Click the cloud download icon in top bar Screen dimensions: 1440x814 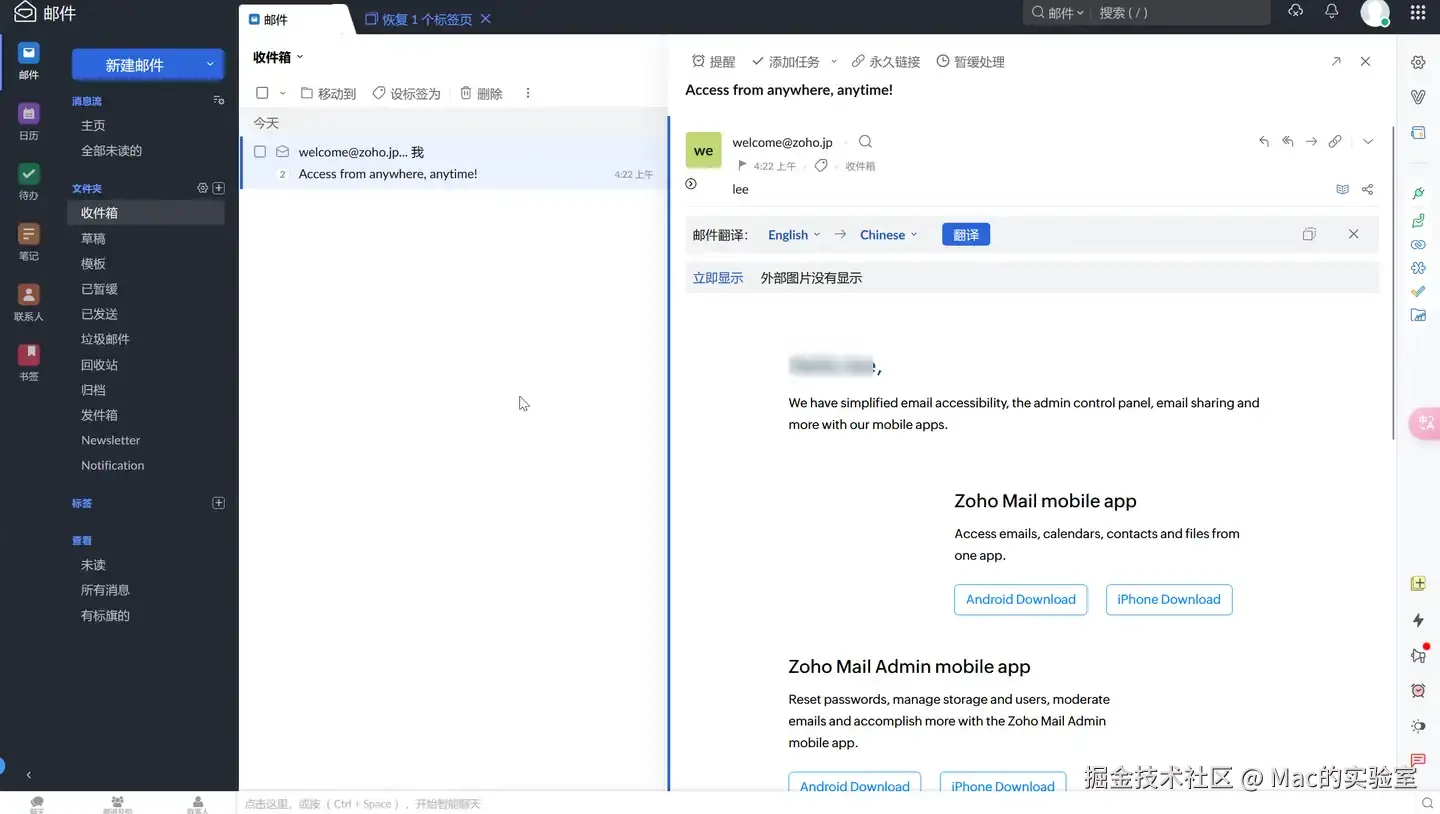[1295, 11]
